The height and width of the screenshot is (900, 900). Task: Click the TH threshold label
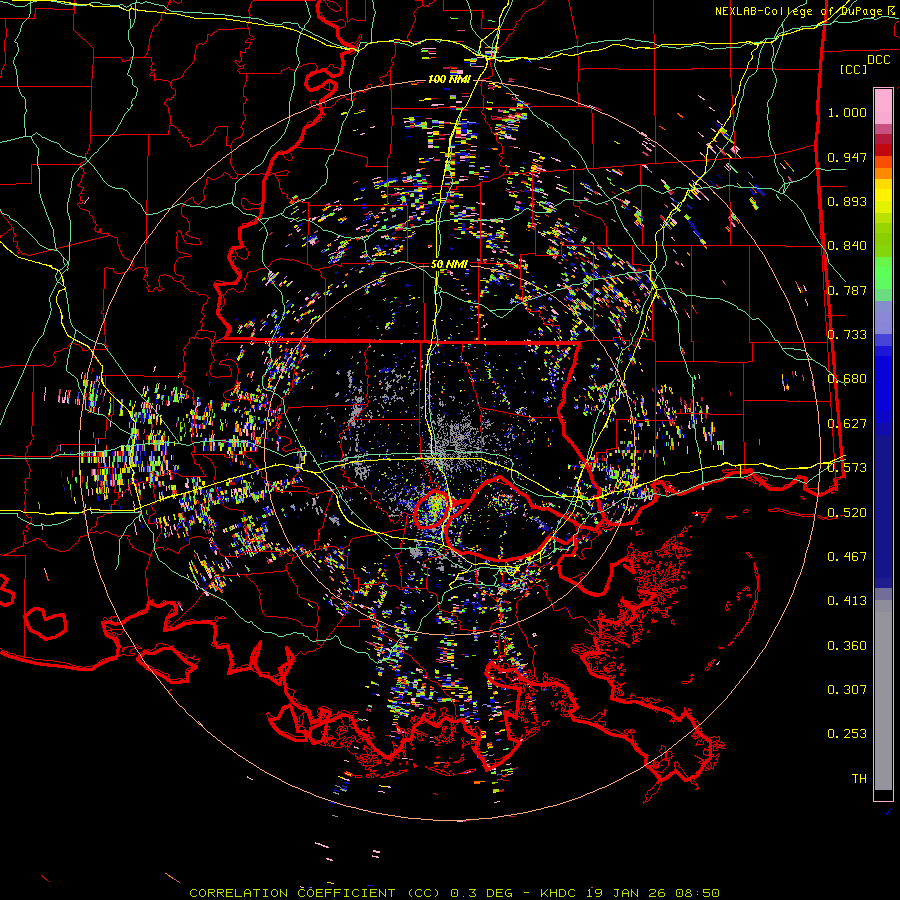click(858, 778)
